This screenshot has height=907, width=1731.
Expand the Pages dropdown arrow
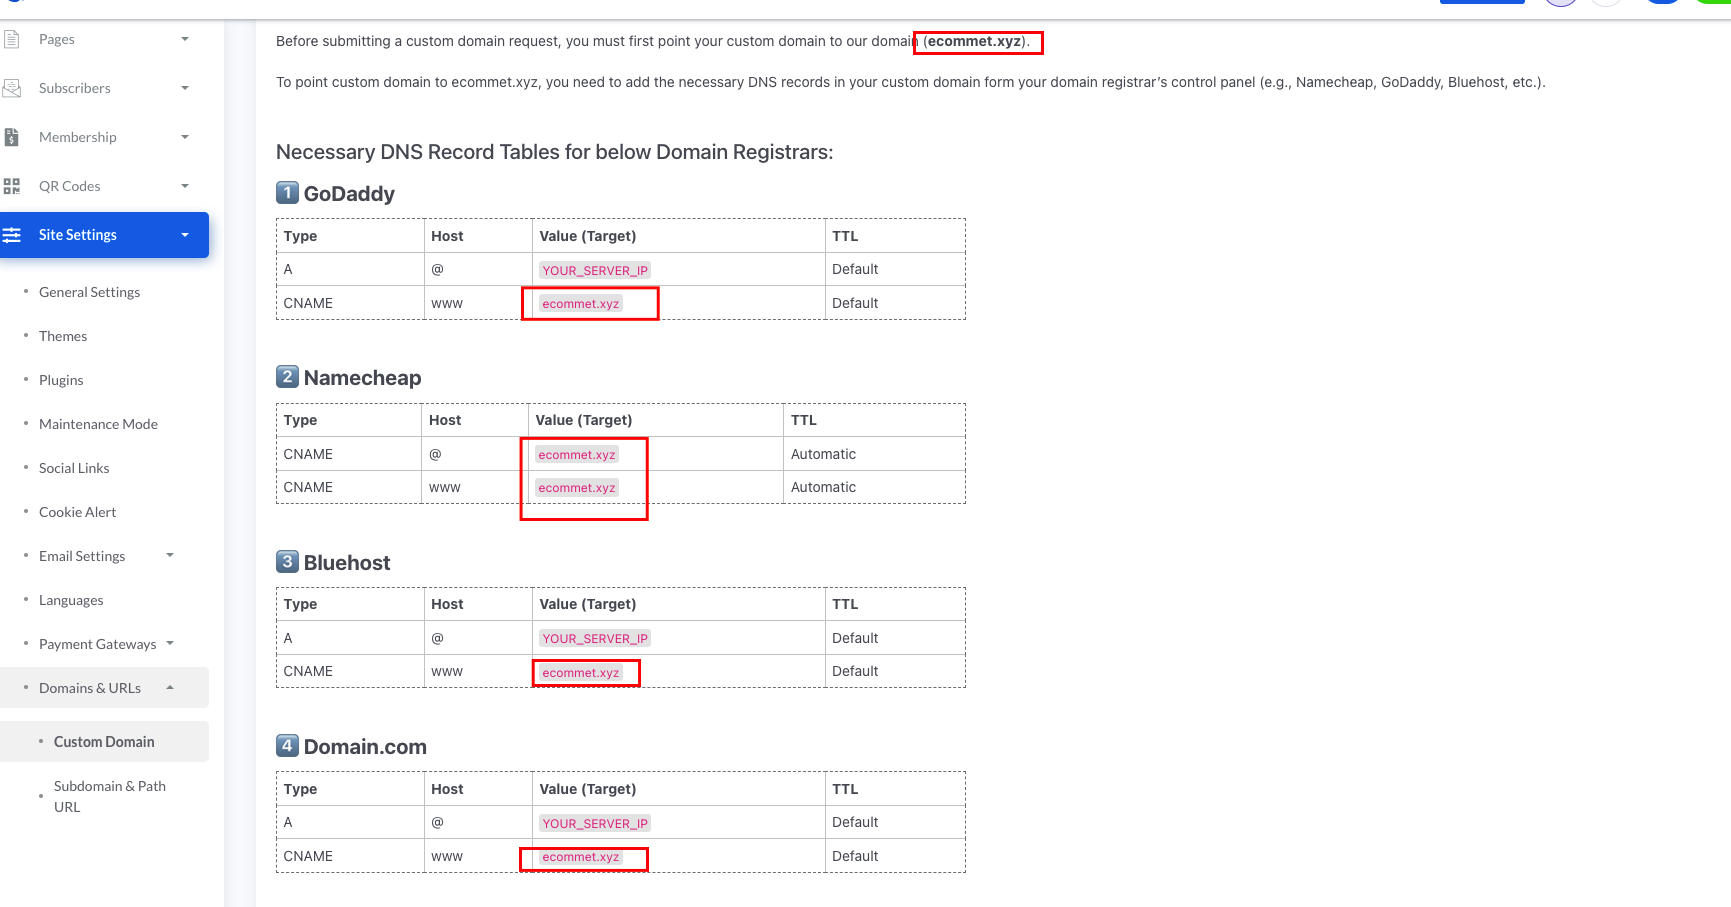pyautogui.click(x=185, y=39)
